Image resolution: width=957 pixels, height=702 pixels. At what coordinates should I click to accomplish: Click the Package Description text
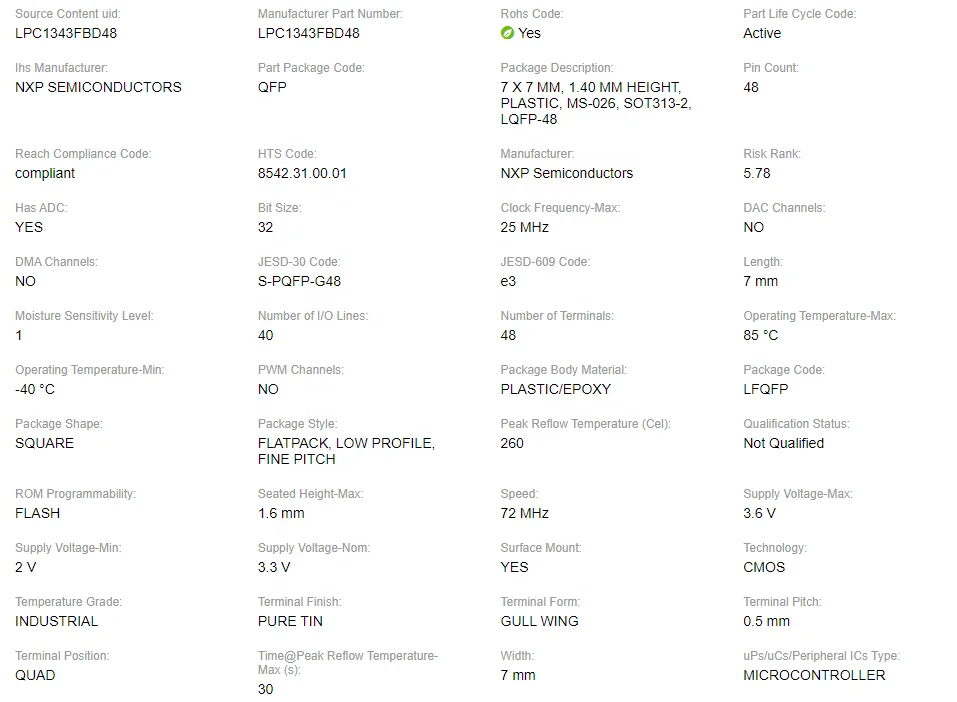[596, 103]
